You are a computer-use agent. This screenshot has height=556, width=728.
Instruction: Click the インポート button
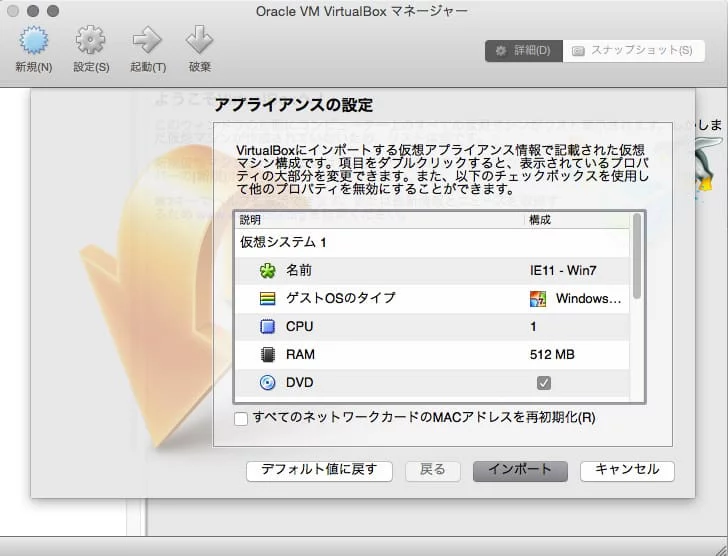(x=520, y=471)
